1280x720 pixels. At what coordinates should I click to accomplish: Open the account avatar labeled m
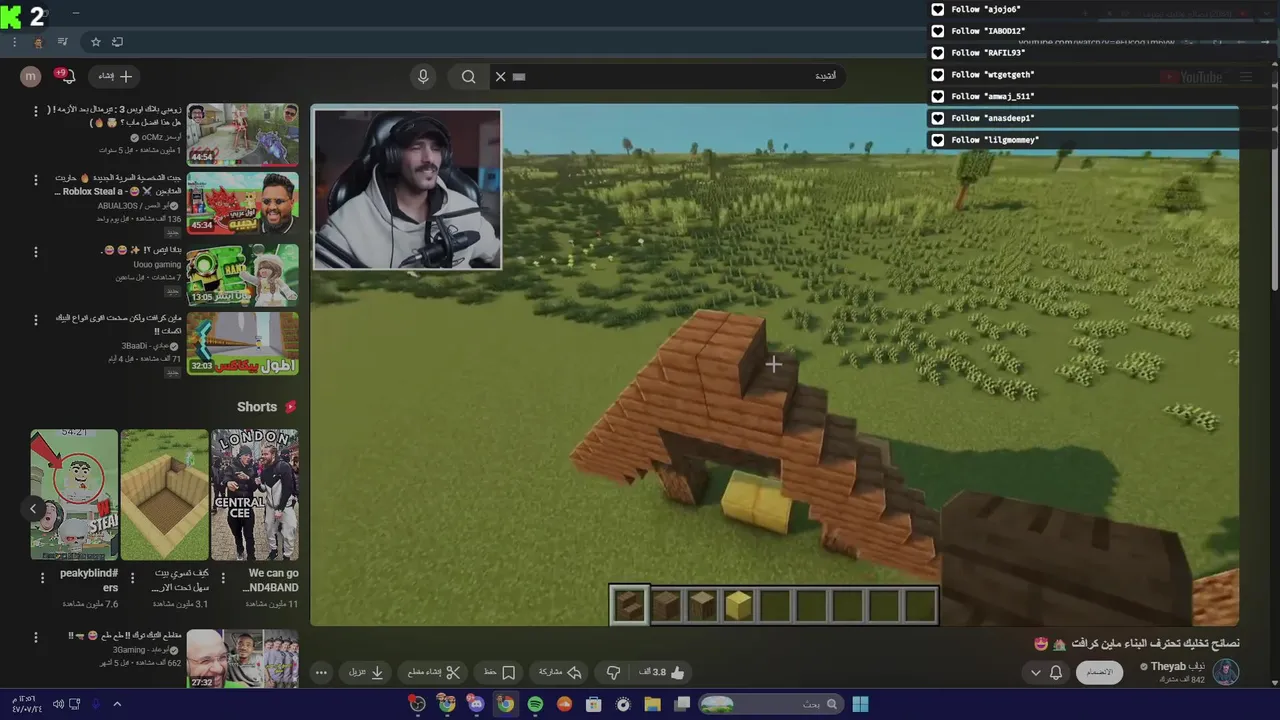(x=31, y=76)
